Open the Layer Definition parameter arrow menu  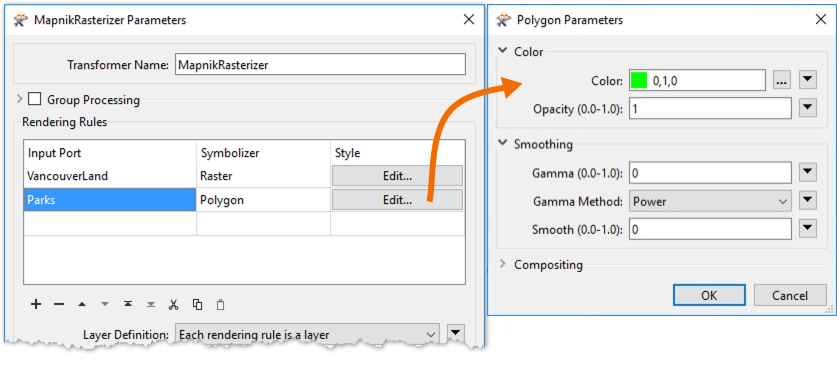pos(455,333)
